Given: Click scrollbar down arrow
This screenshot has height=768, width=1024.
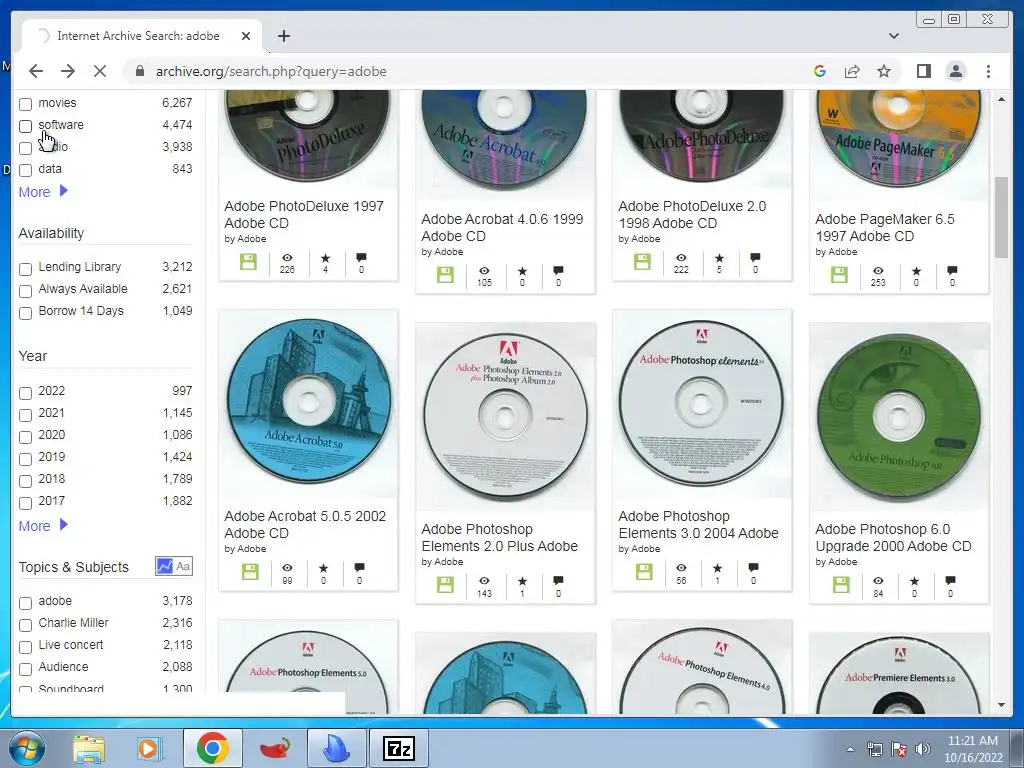Looking at the screenshot, I should pos(1001,705).
